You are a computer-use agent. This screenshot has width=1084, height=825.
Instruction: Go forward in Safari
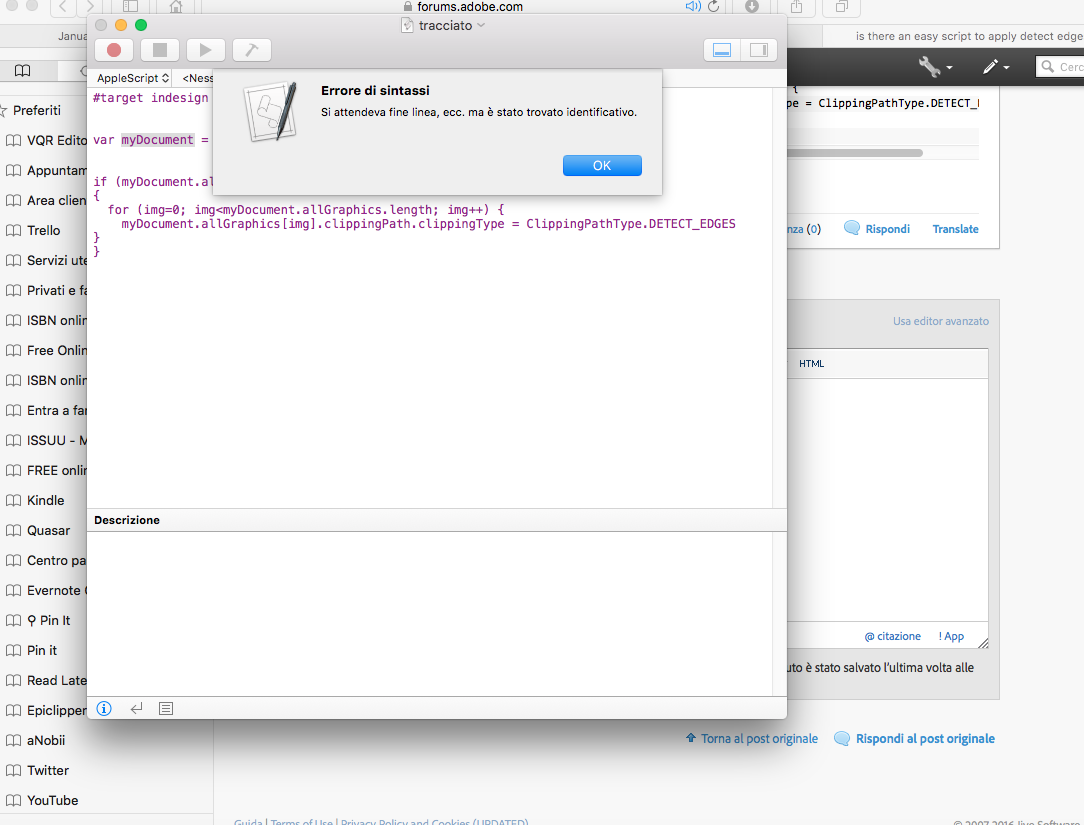(x=89, y=7)
